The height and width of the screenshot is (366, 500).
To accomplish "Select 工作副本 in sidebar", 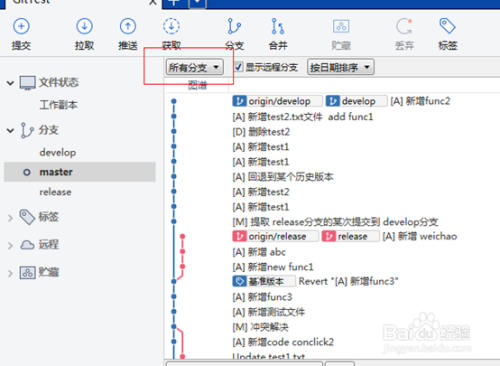I will (58, 105).
